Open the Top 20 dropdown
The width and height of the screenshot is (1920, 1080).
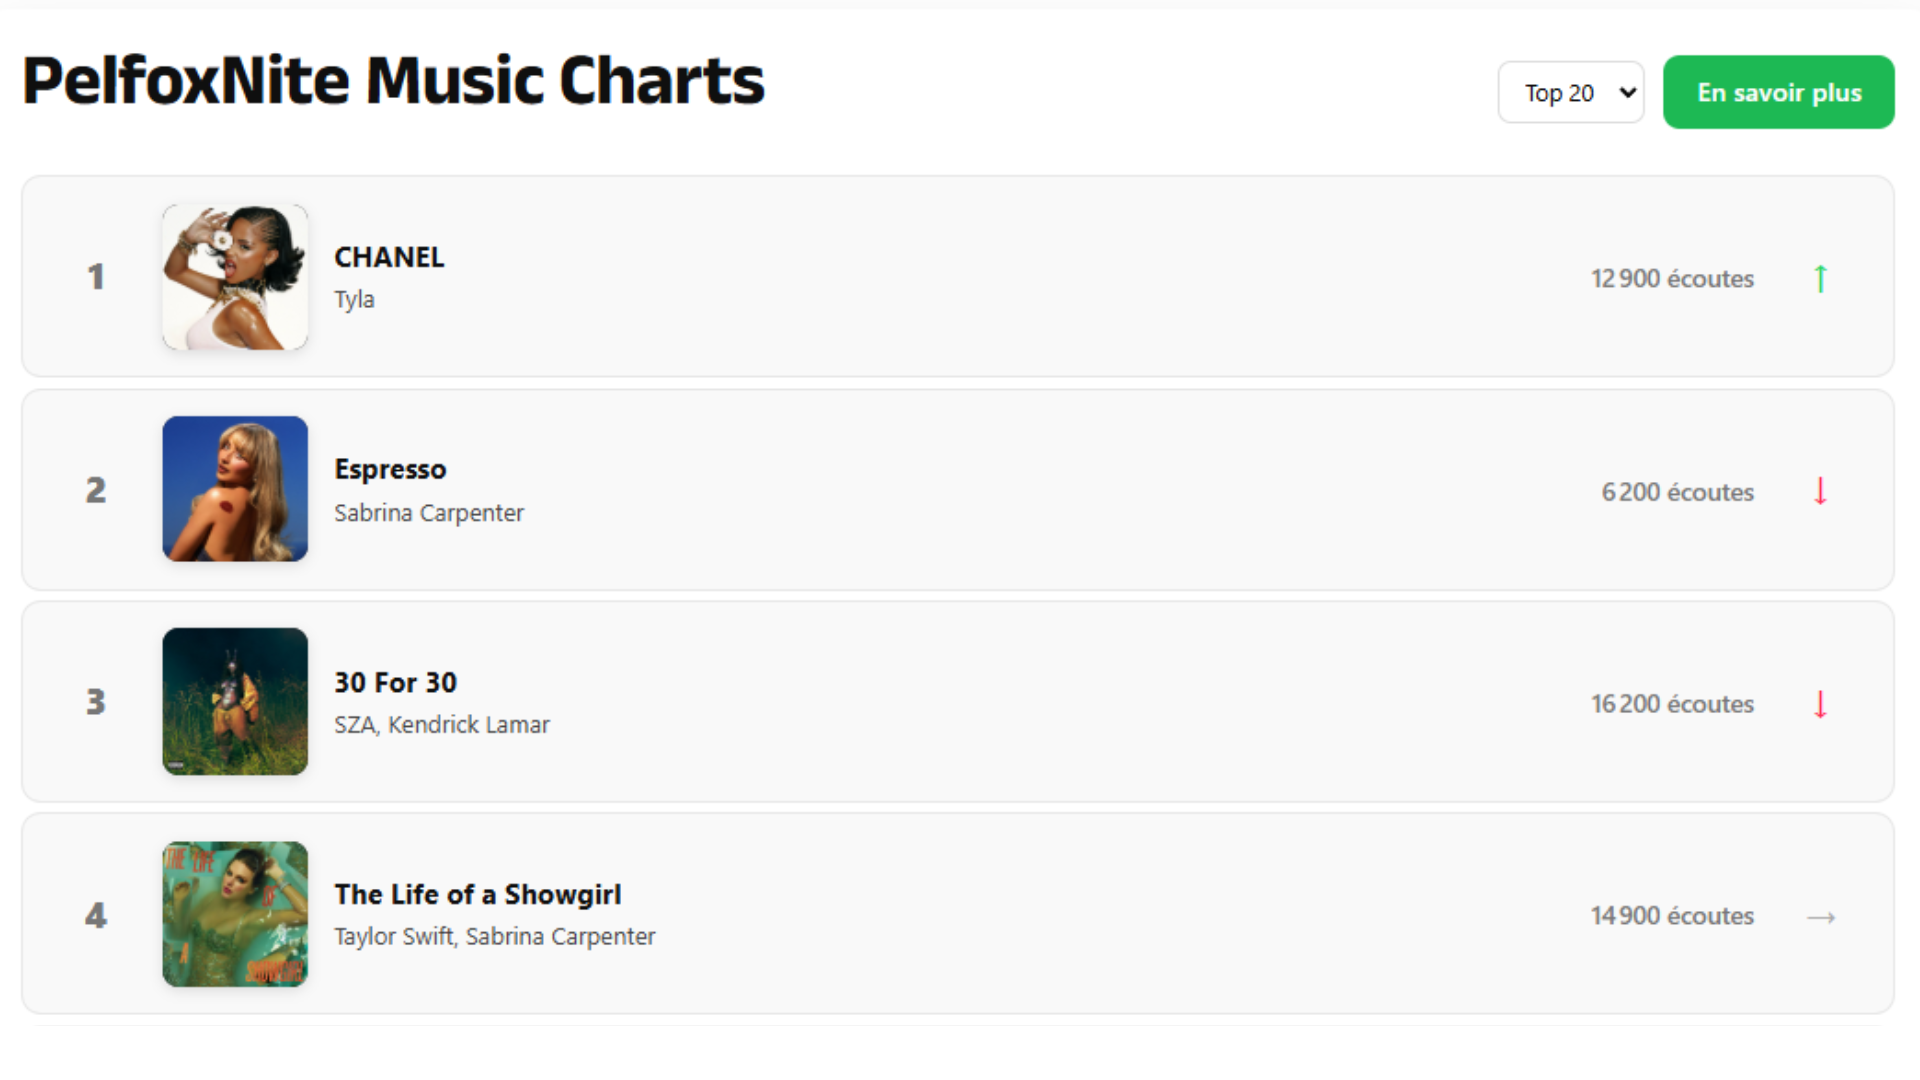tap(1570, 92)
